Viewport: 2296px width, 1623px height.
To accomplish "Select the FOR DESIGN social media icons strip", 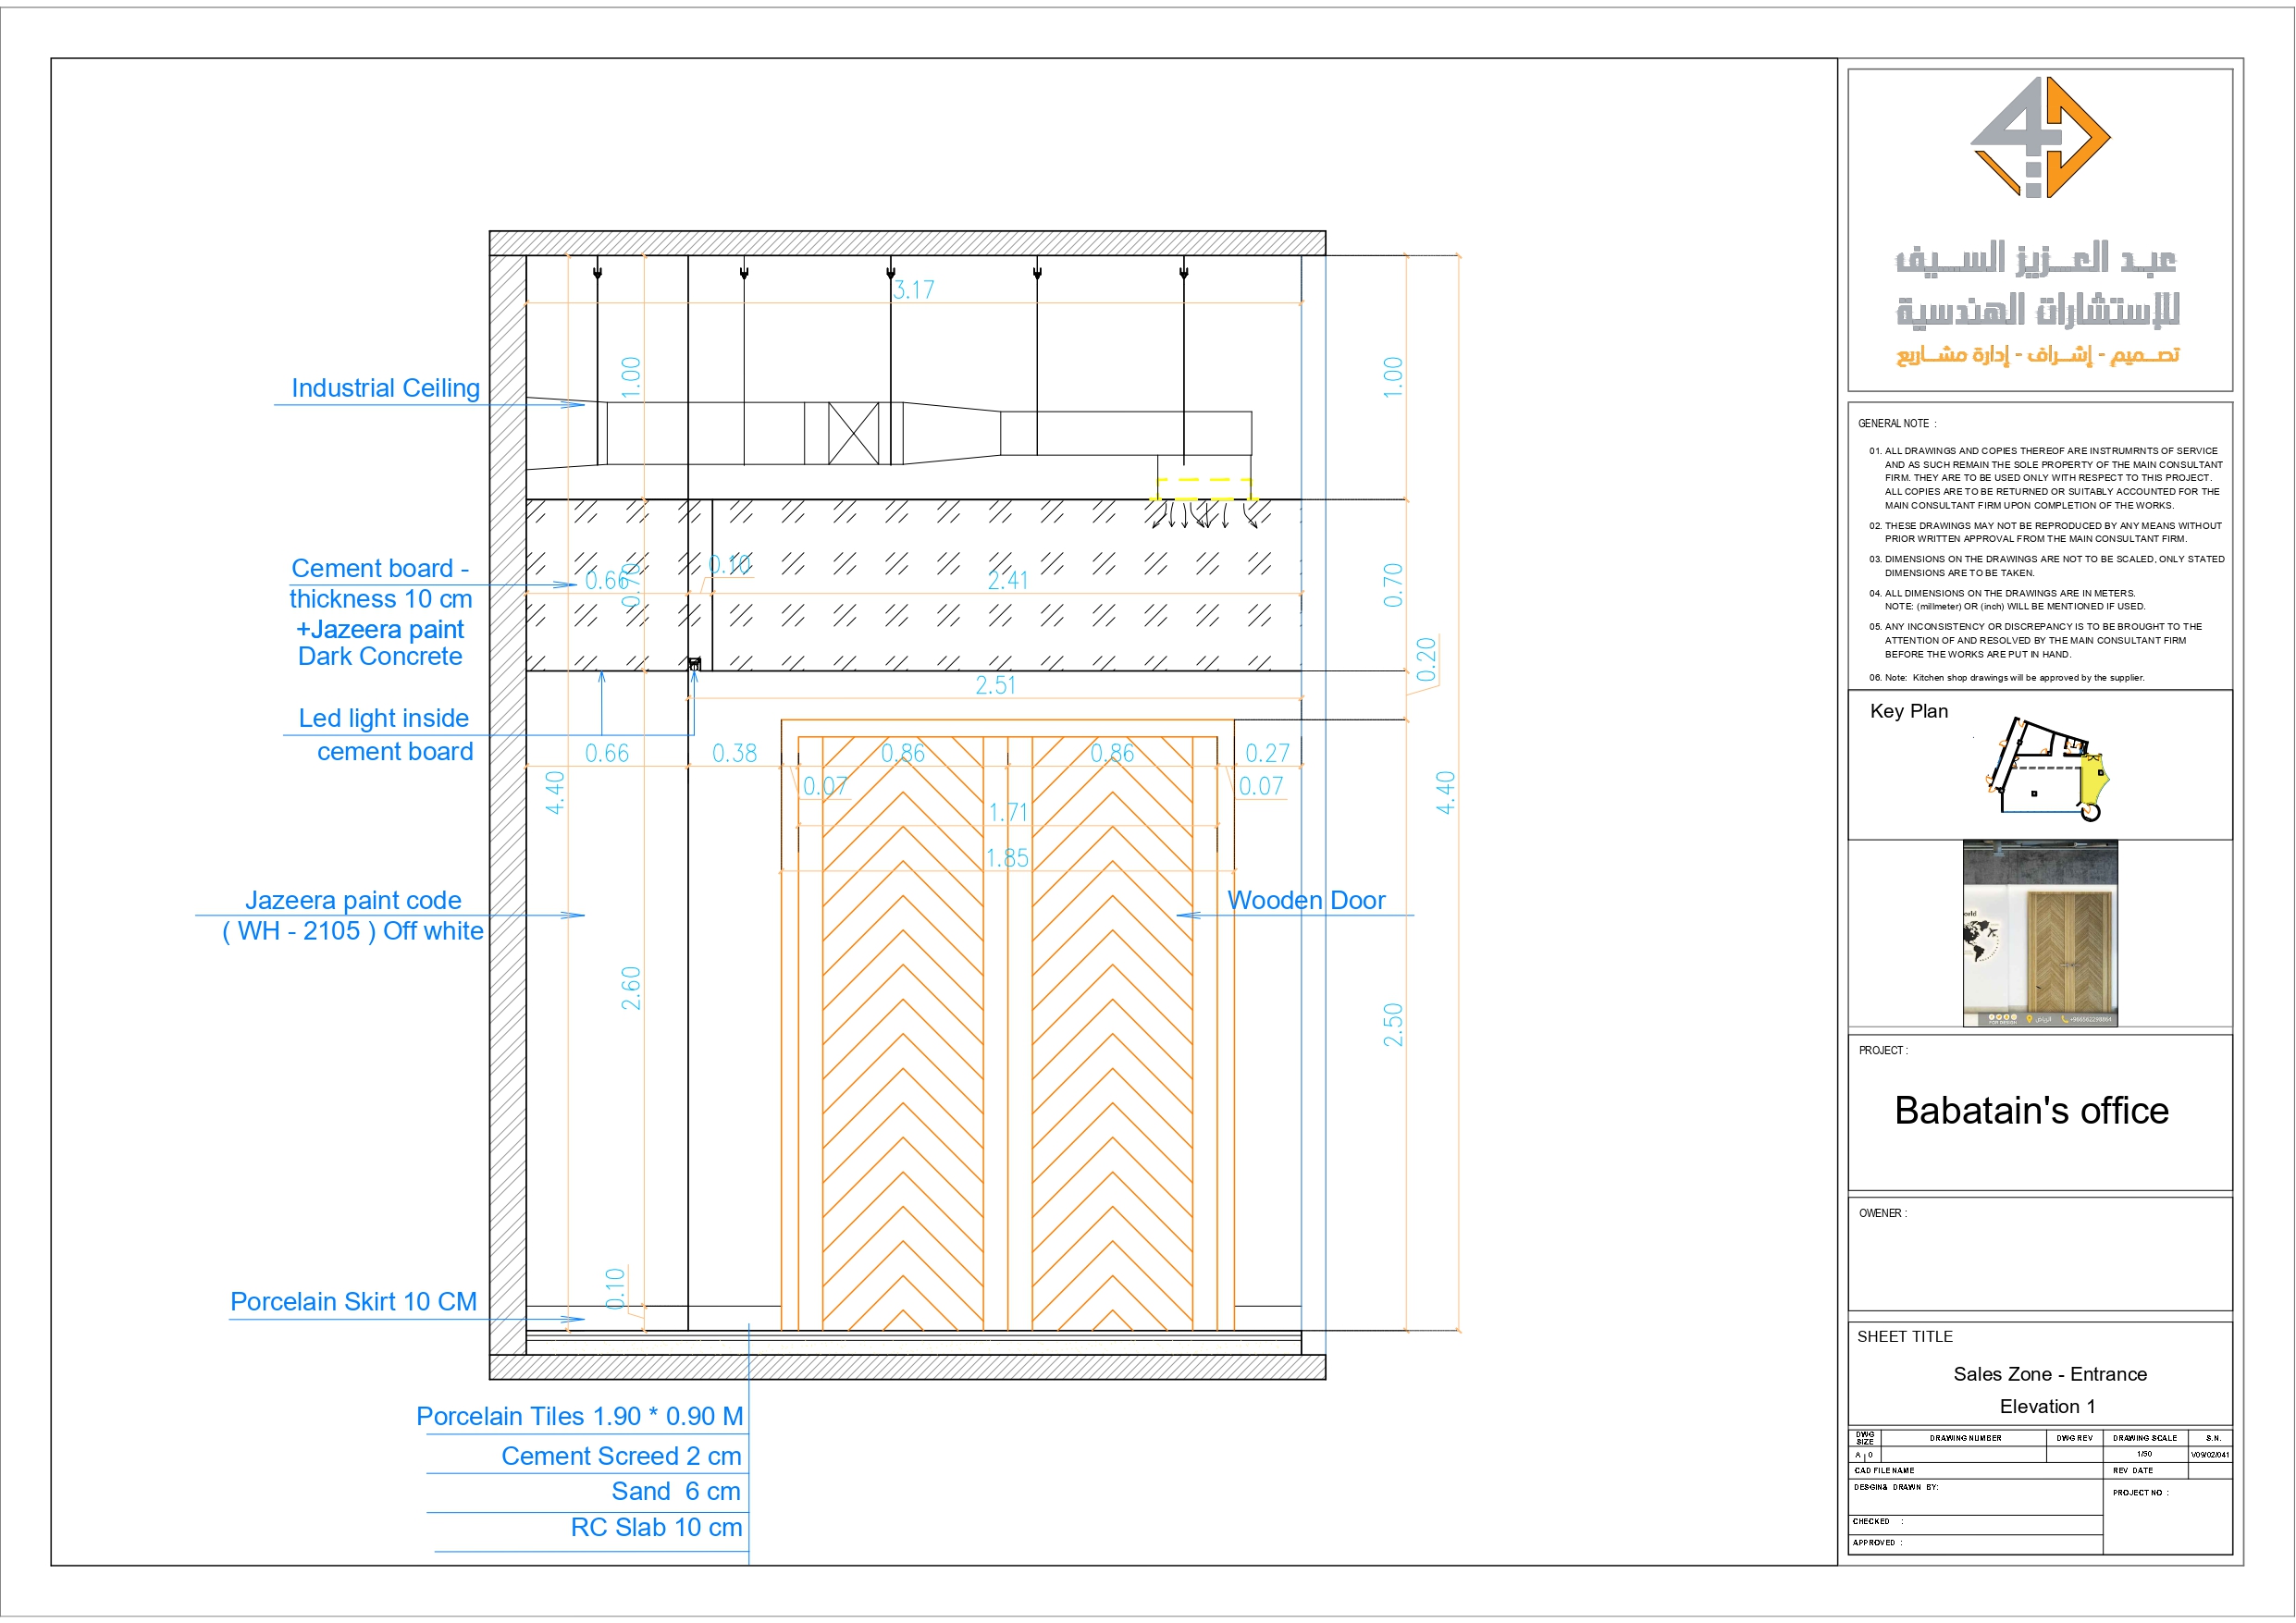I will pos(2003,1018).
